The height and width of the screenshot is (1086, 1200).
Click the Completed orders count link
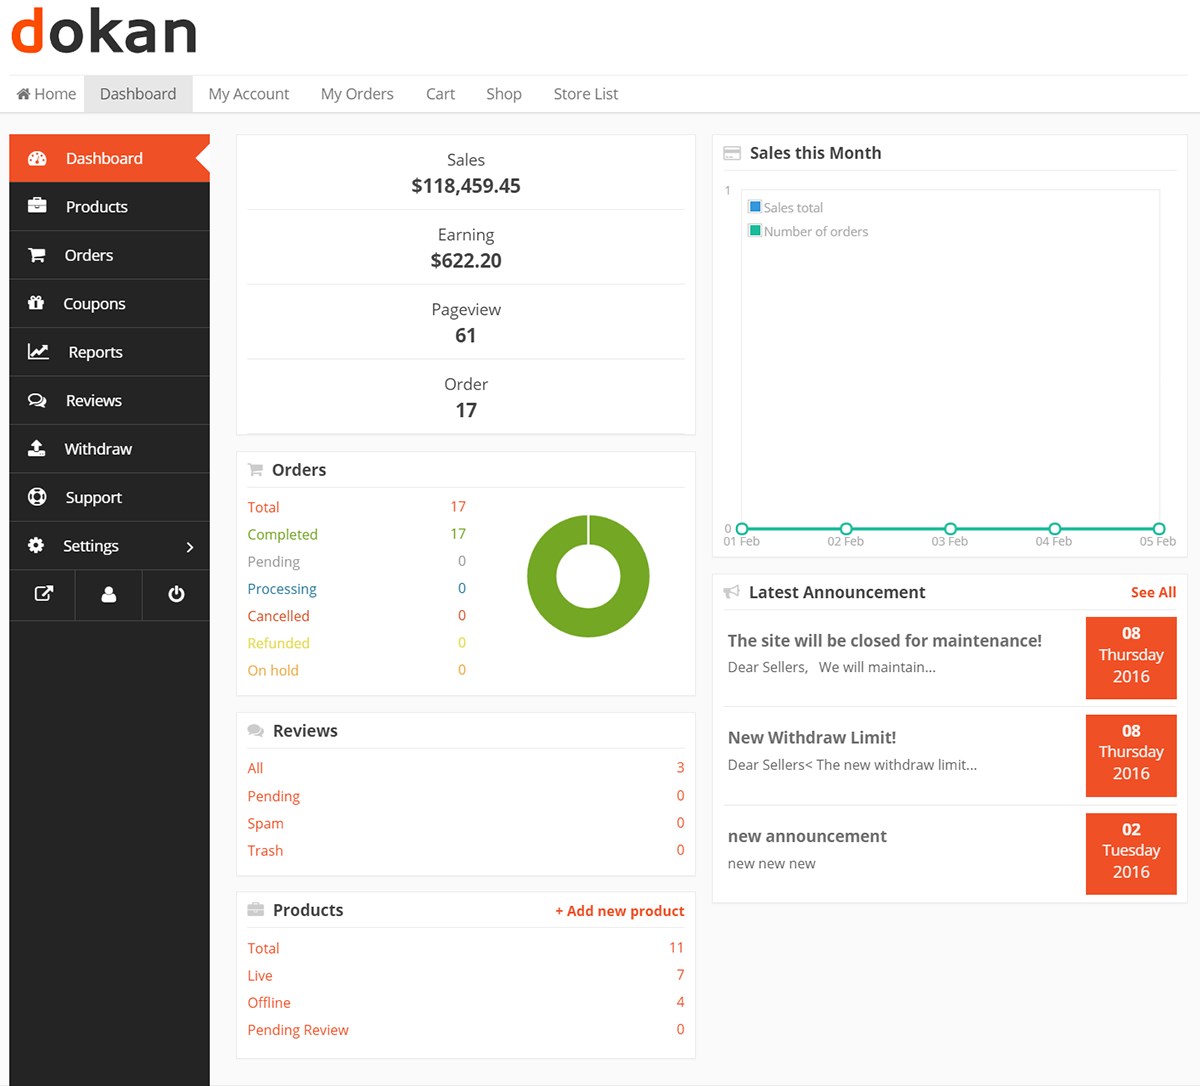pos(282,534)
